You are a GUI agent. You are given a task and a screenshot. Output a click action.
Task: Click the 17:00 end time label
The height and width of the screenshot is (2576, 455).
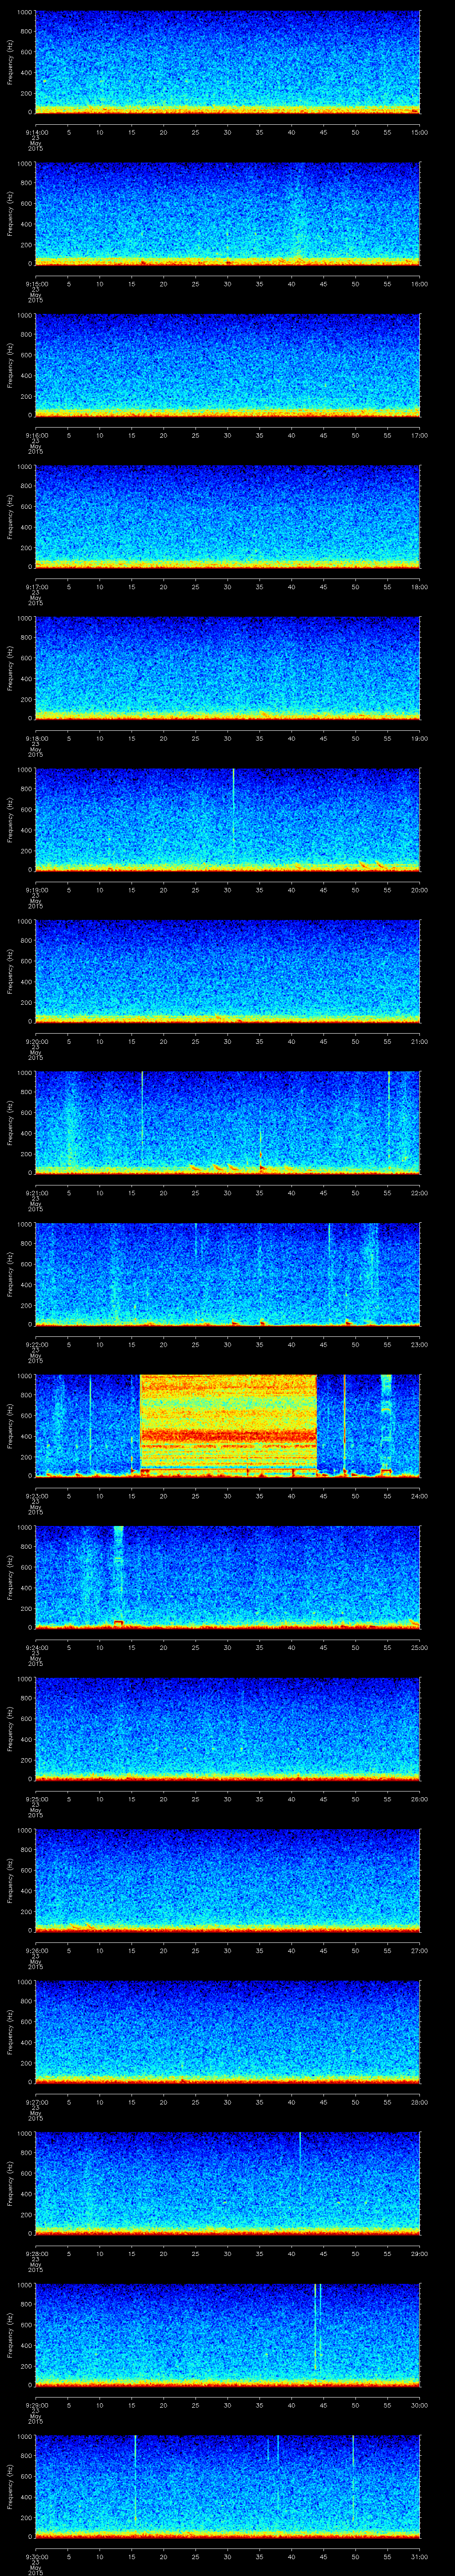[x=419, y=435]
